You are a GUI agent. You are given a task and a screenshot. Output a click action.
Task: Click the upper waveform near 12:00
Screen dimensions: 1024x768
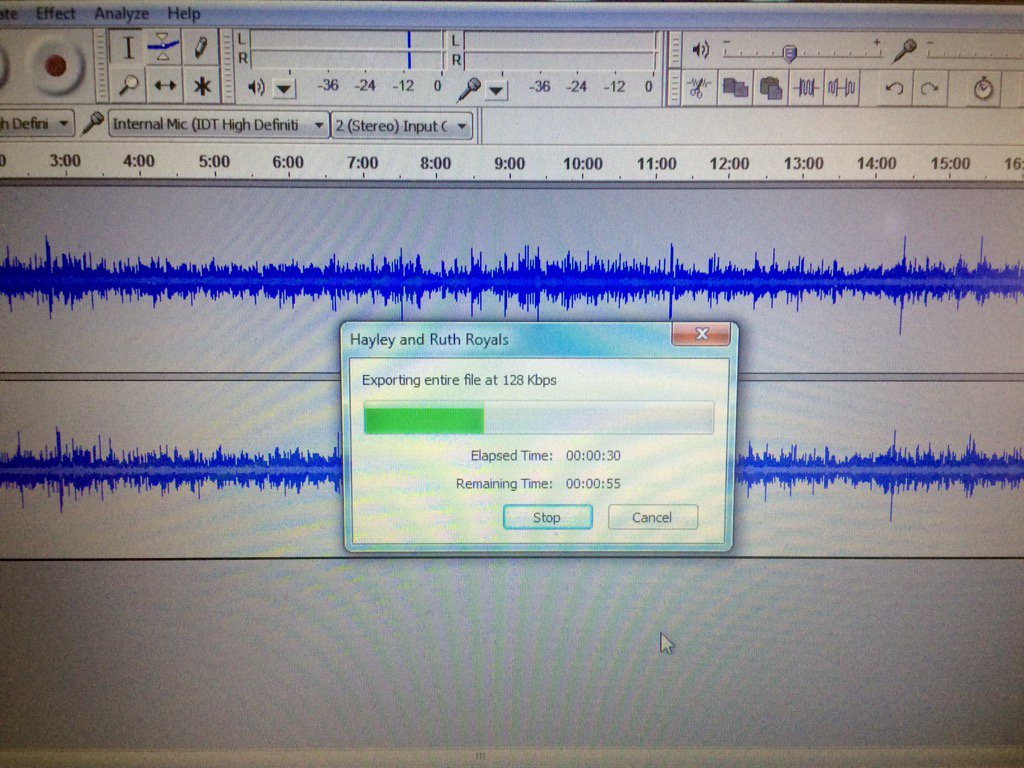tap(729, 280)
